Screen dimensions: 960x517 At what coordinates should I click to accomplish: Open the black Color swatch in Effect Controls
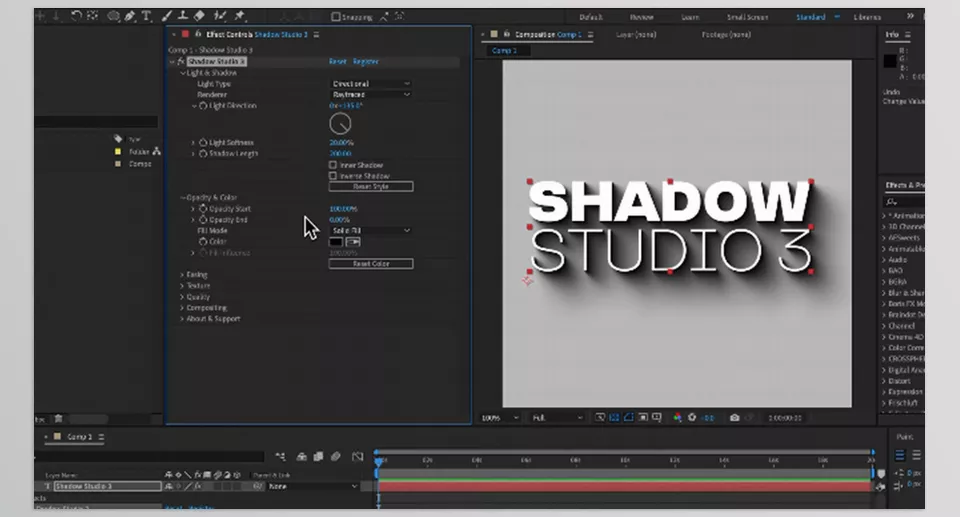tap(336, 242)
